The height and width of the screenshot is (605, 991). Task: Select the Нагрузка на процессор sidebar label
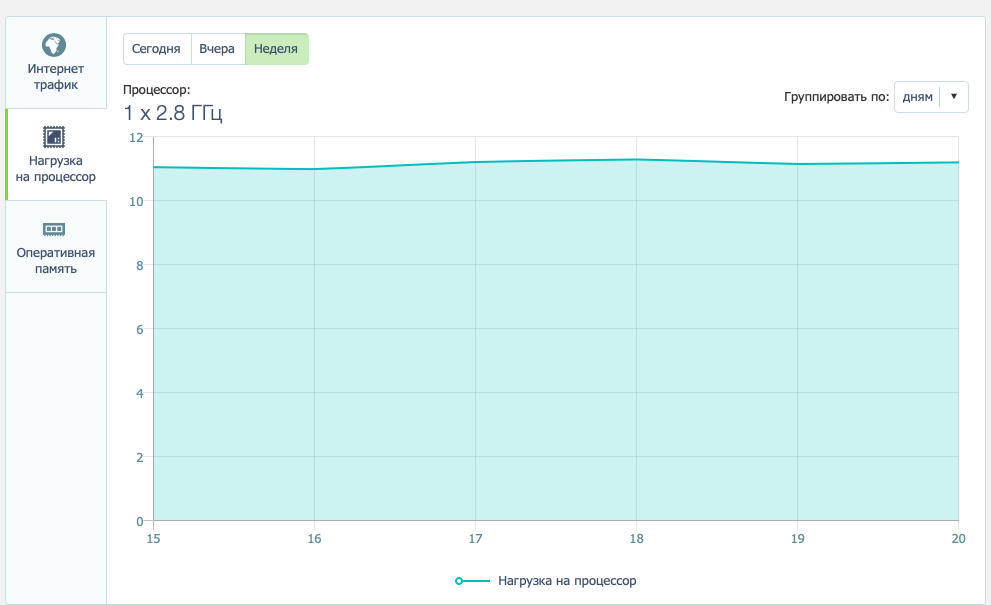coord(56,169)
